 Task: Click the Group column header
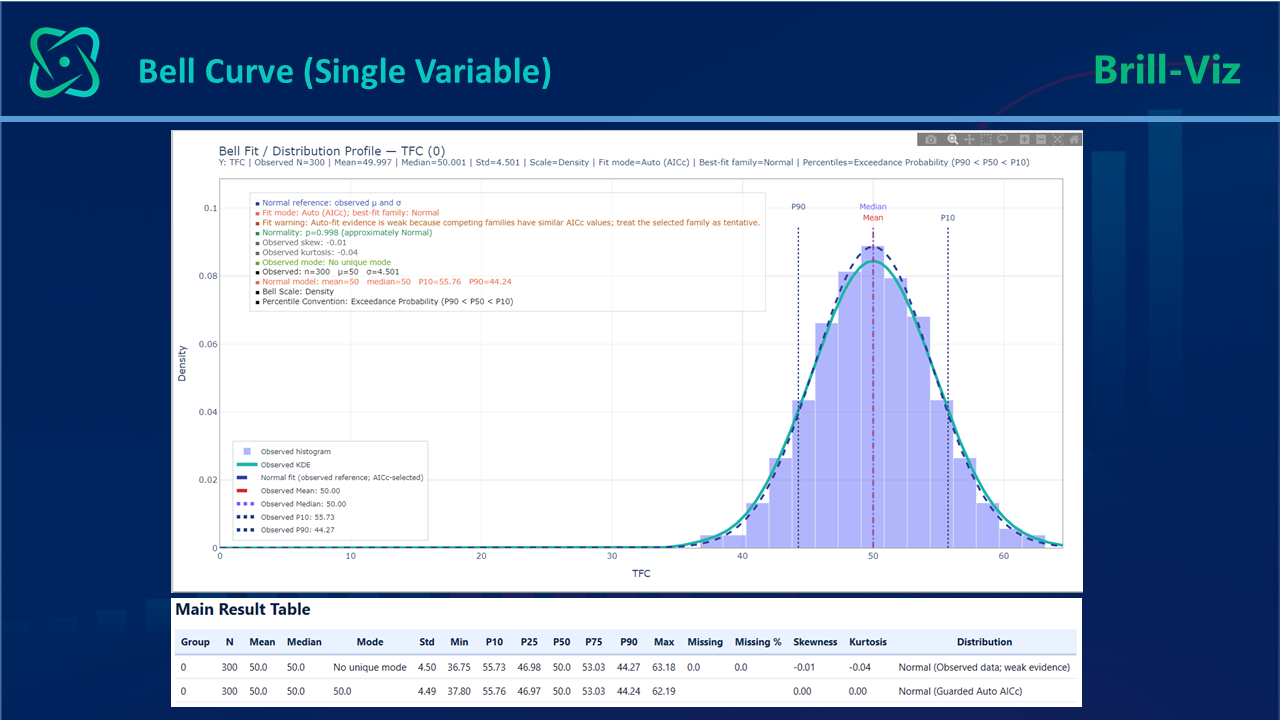pyautogui.click(x=195, y=642)
